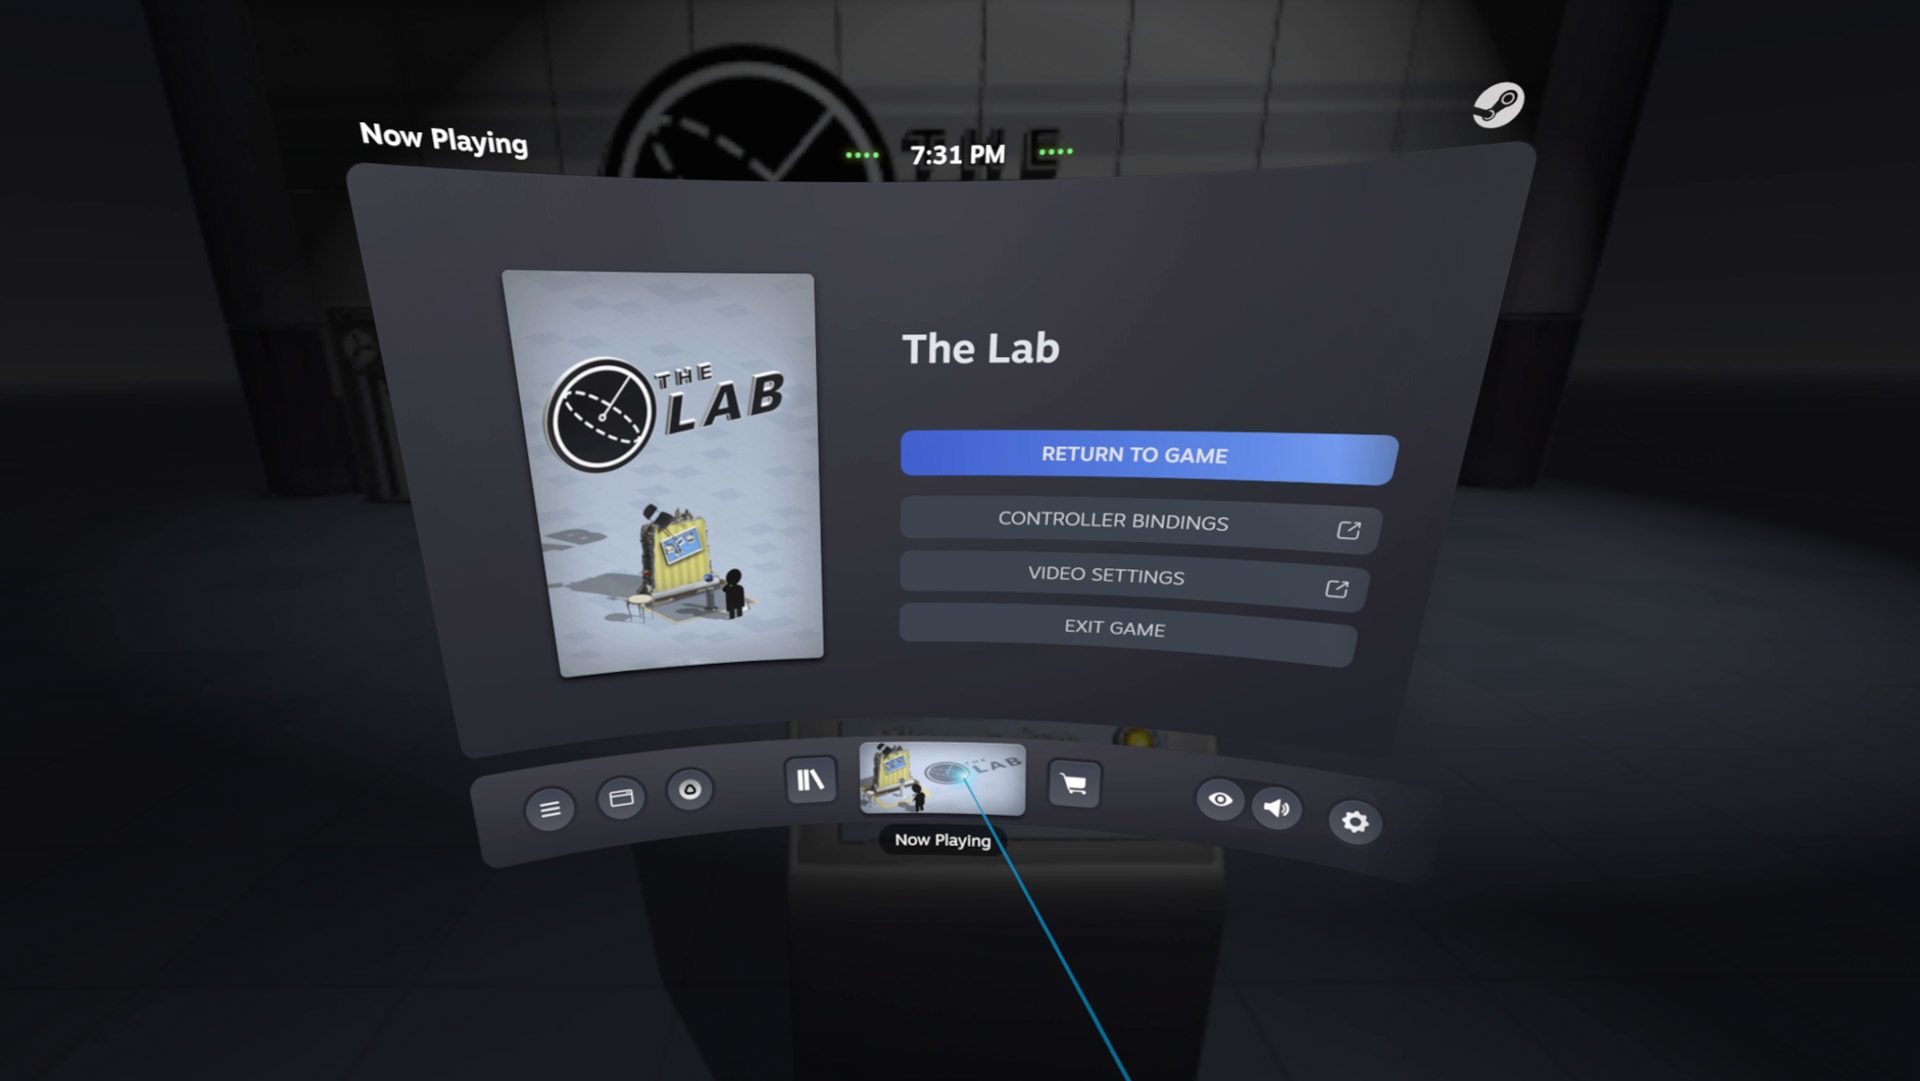Select the Store shopping cart icon

[x=1071, y=782]
